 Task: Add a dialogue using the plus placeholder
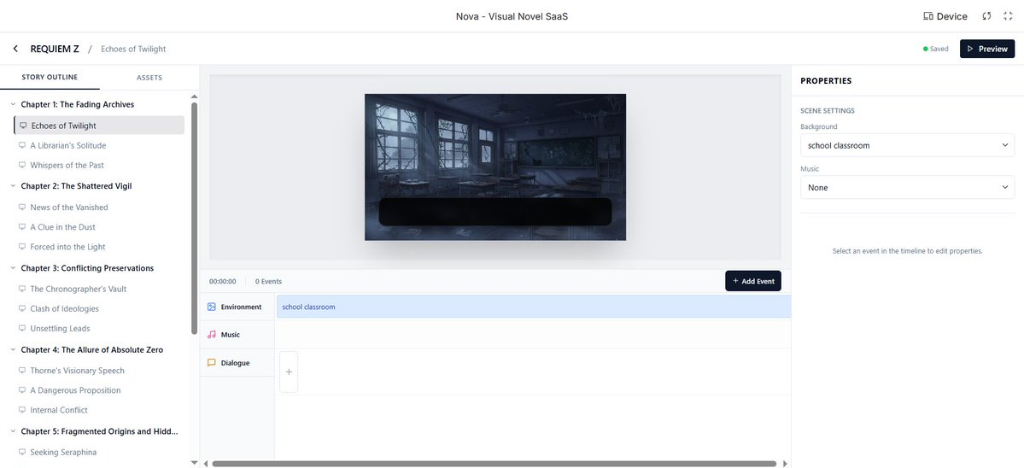(x=289, y=372)
